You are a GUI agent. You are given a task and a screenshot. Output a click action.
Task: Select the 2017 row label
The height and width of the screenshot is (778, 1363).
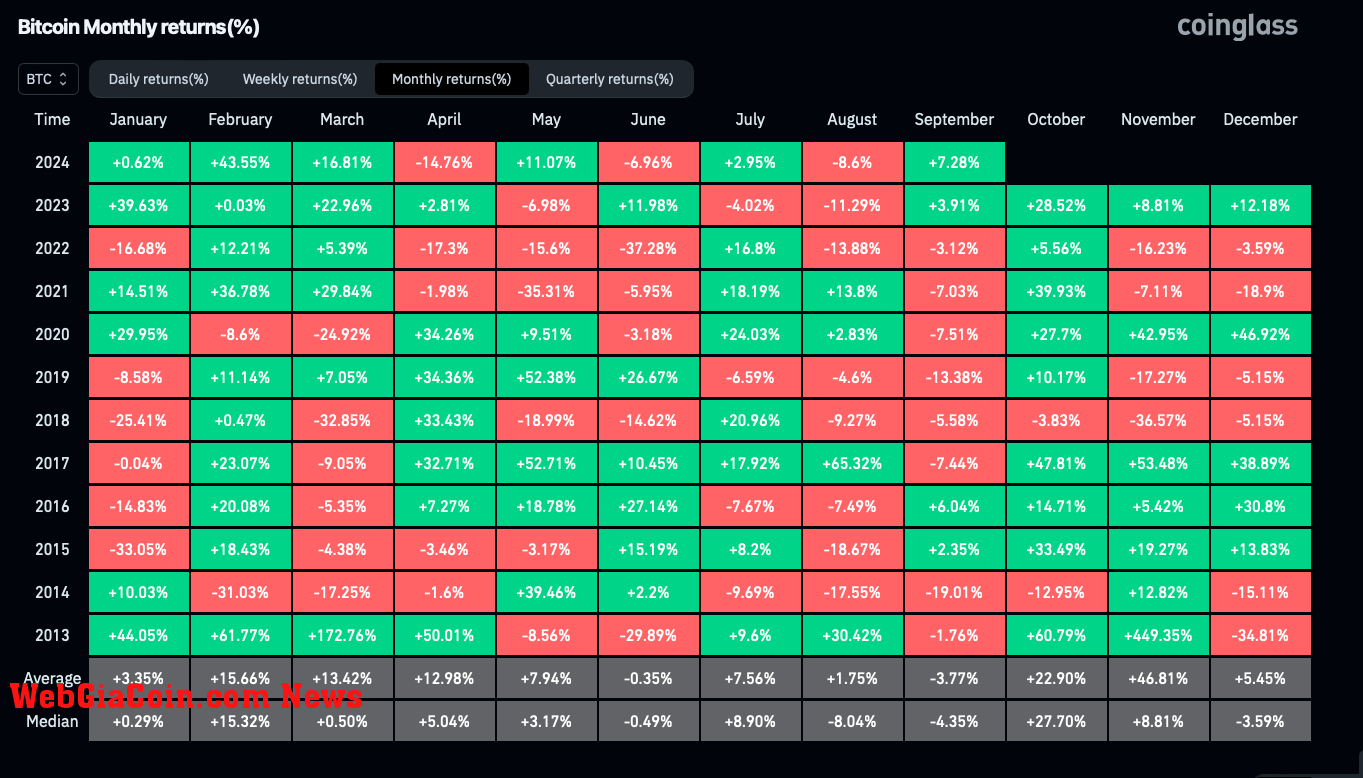[x=52, y=463]
